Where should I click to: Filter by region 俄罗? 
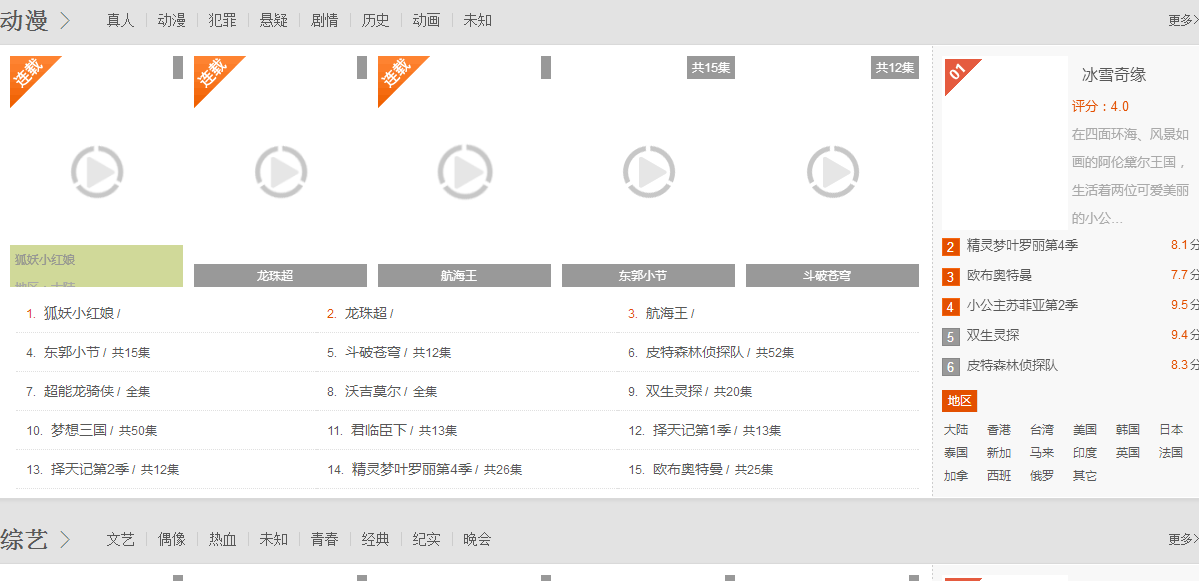tap(1041, 476)
